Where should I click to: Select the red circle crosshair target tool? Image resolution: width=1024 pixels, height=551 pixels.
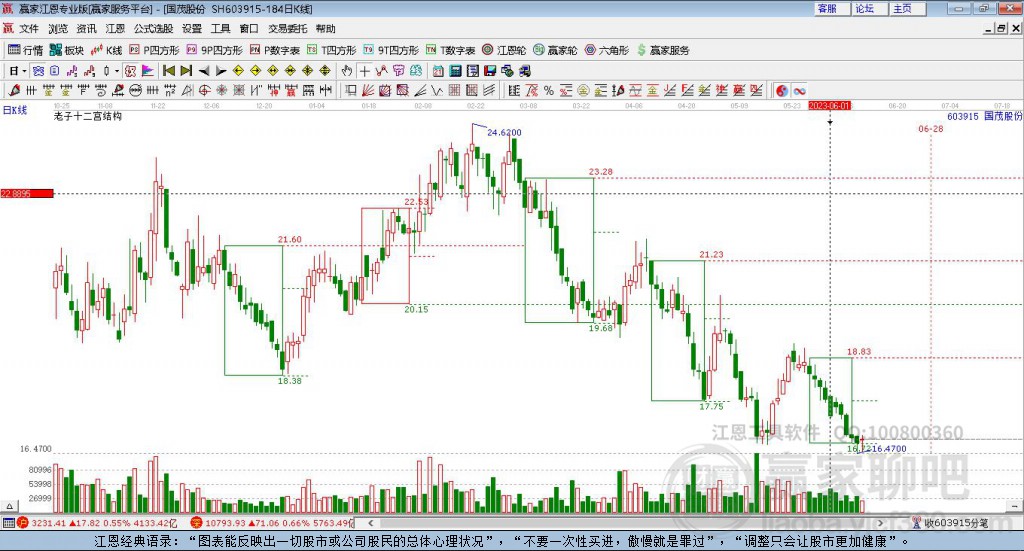(204, 91)
